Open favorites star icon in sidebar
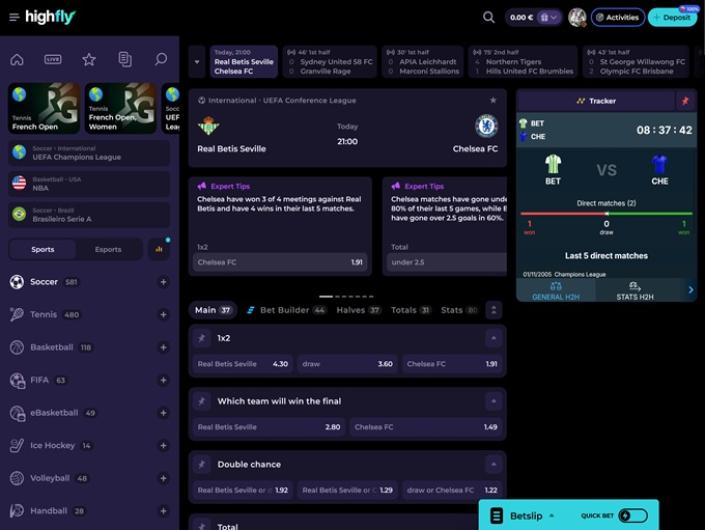This screenshot has width=705, height=530. tap(89, 59)
